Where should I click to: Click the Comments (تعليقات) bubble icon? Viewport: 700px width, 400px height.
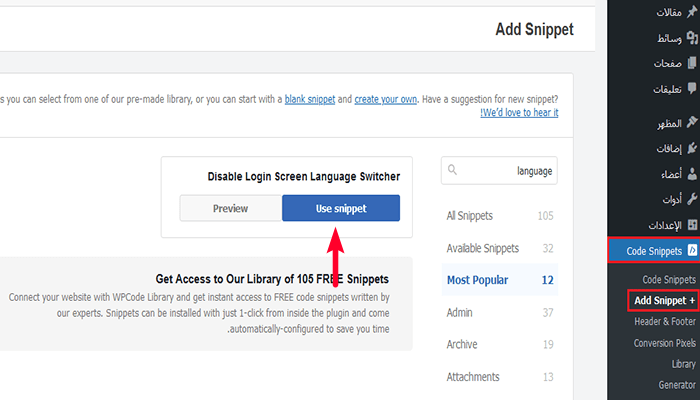(692, 88)
